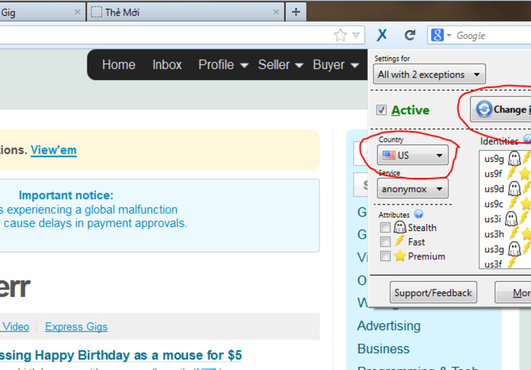The image size is (531, 370).
Task: Select identity us3i
Action: click(x=492, y=219)
